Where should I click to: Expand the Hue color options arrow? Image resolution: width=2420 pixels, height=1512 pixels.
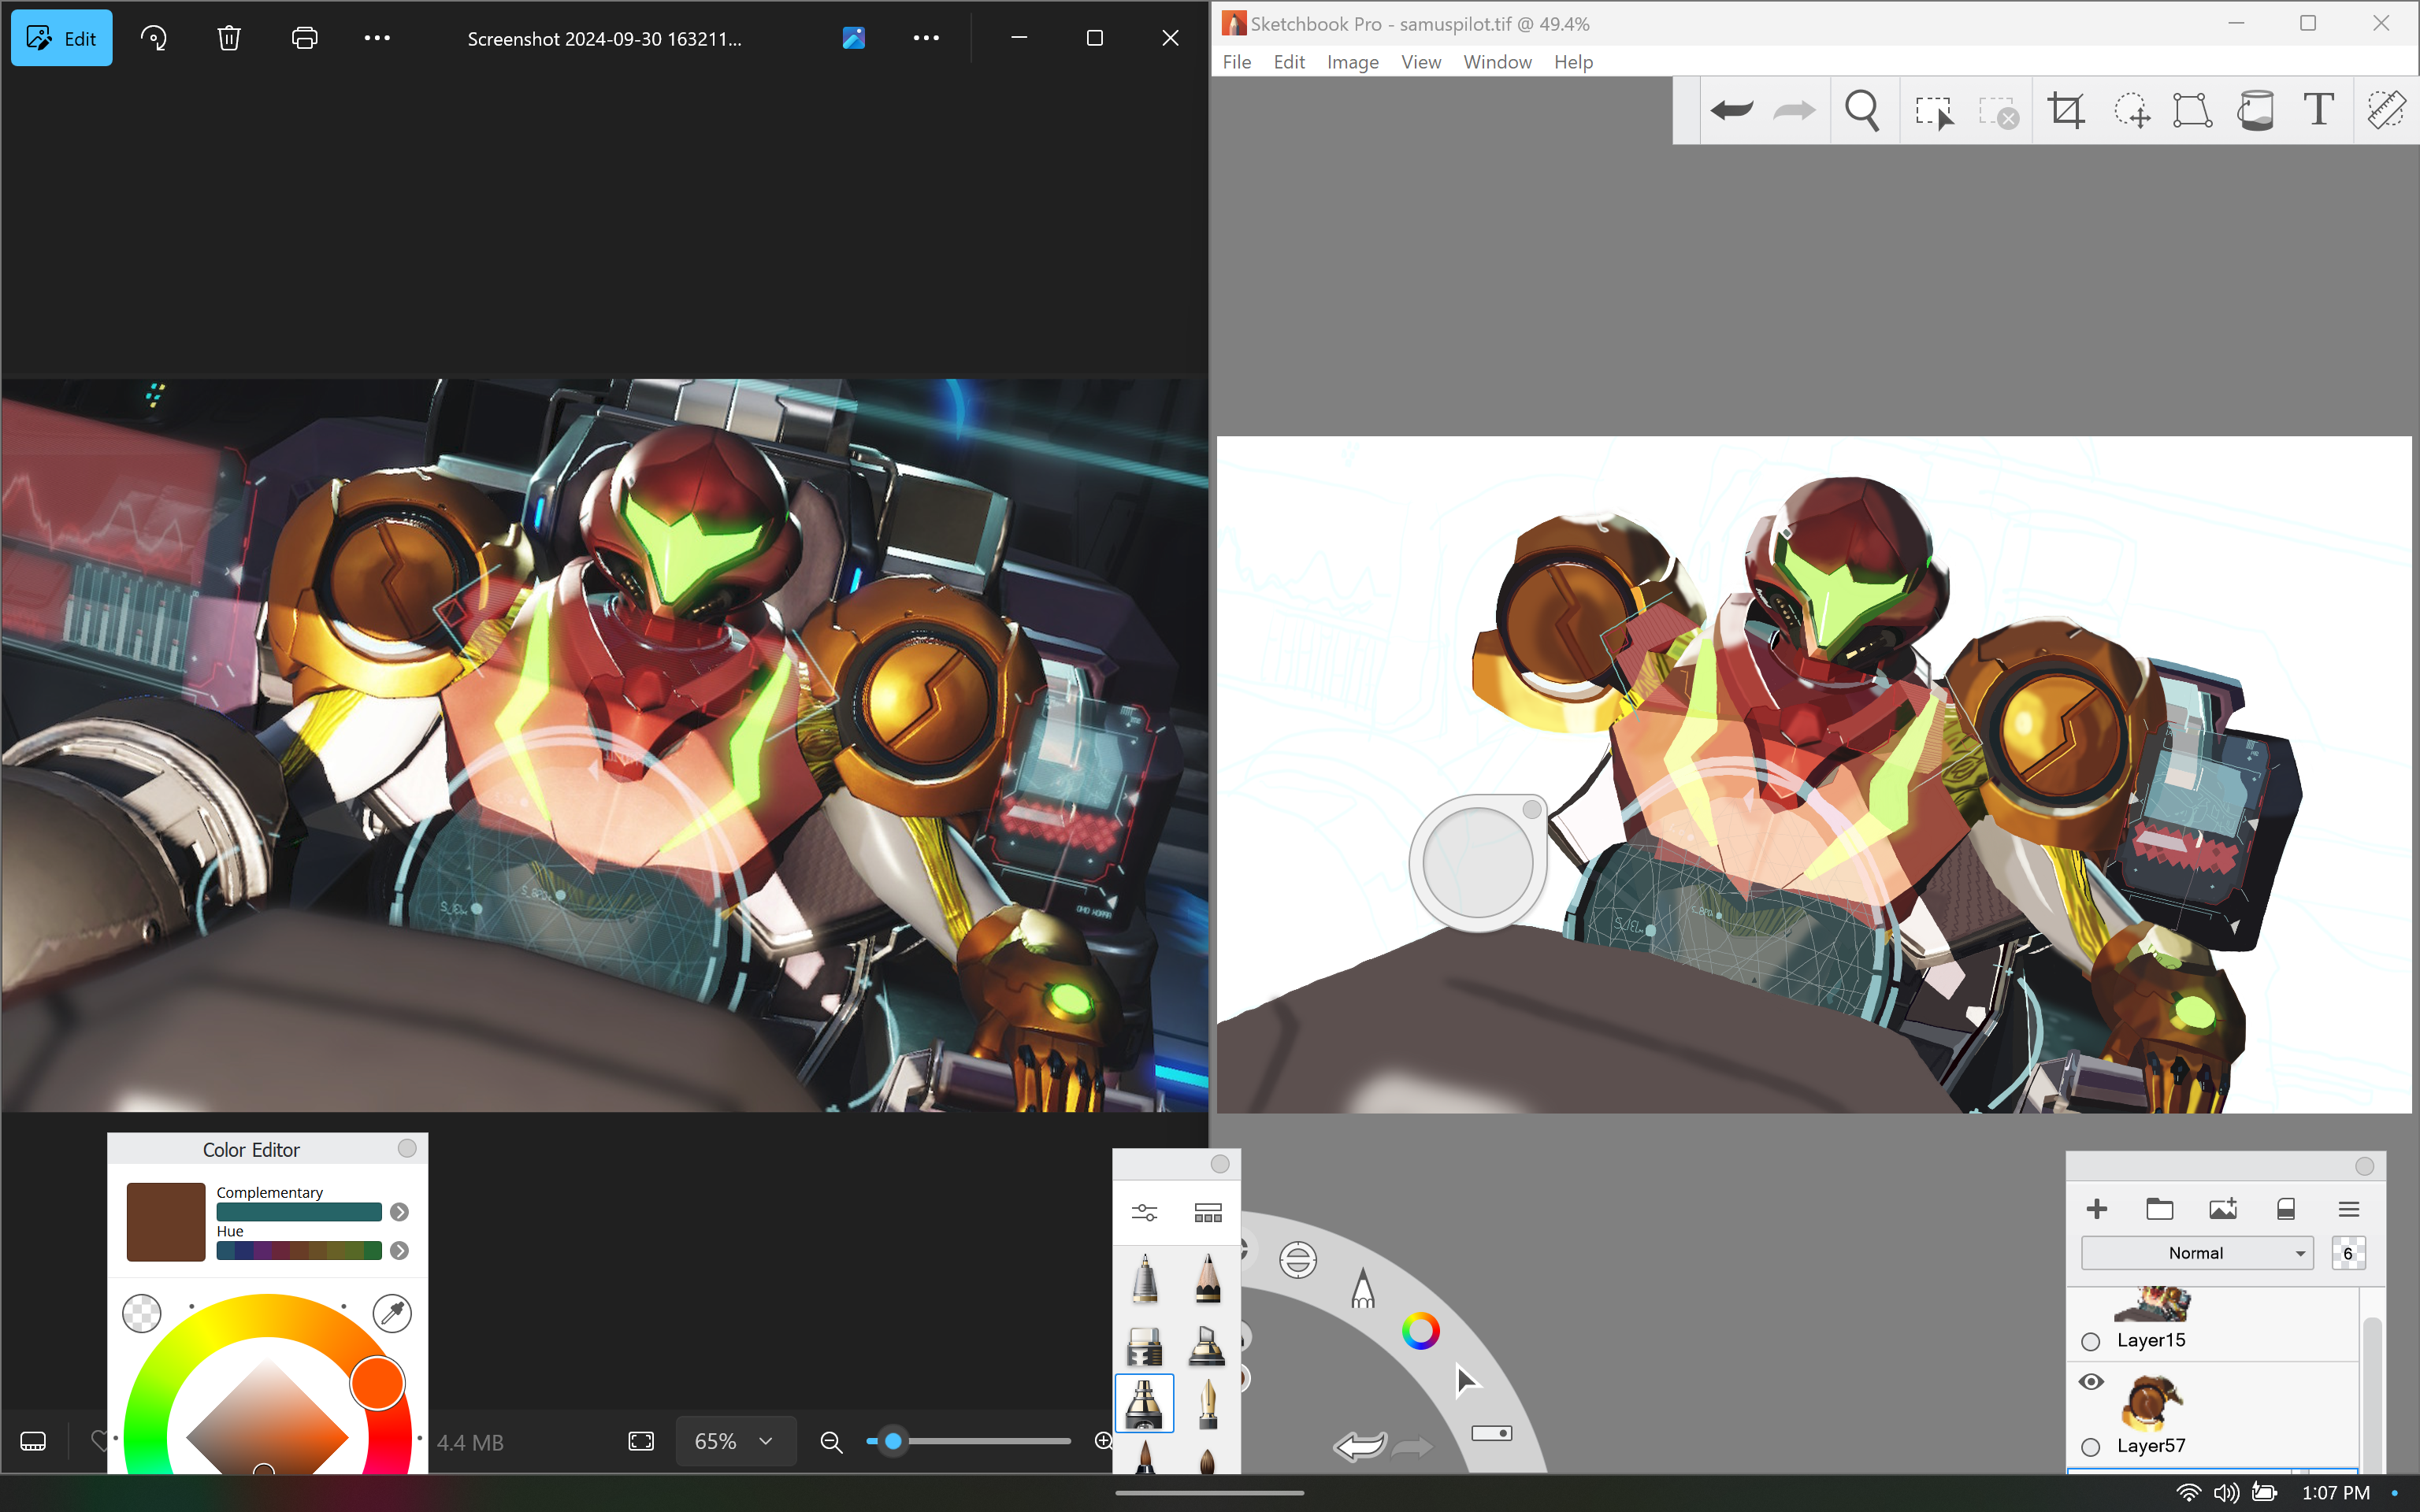(399, 1251)
